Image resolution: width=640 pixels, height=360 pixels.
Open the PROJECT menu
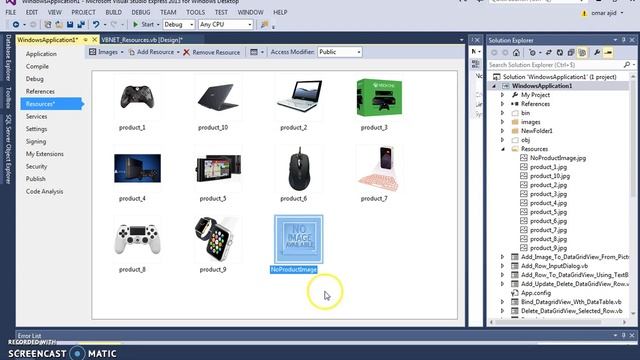pos(83,13)
